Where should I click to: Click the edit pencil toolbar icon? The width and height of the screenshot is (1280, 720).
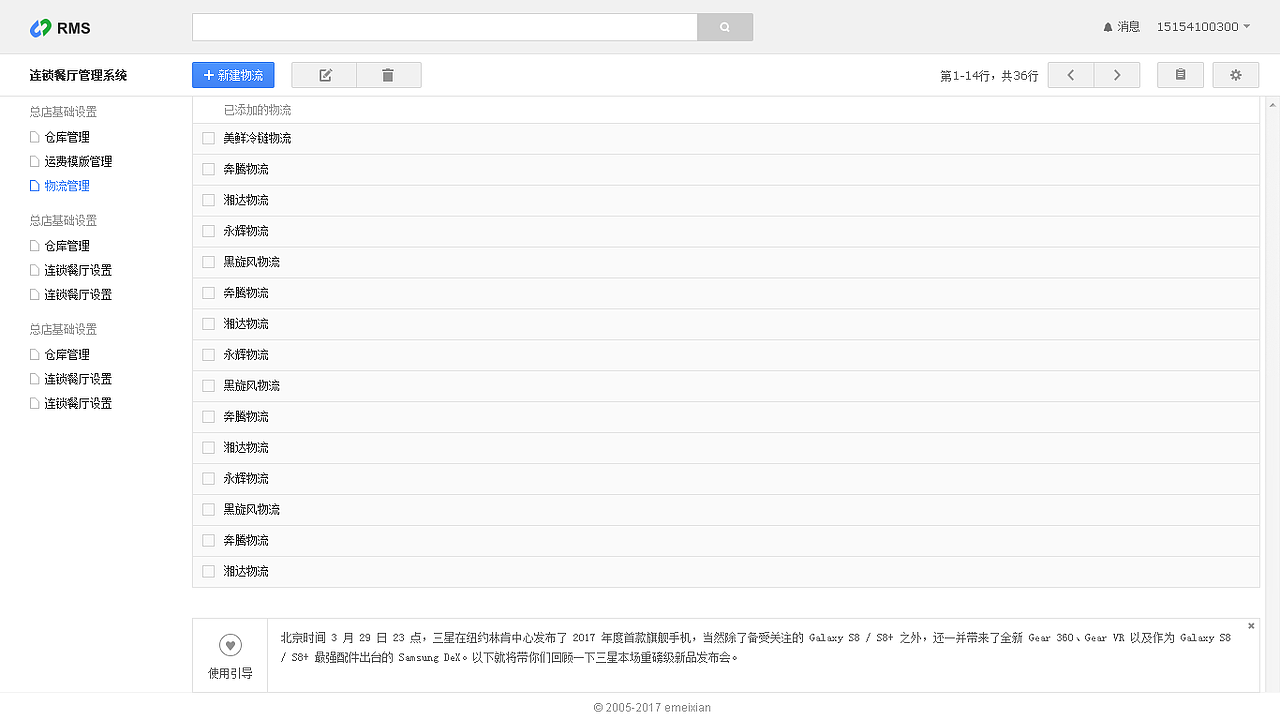pos(324,75)
